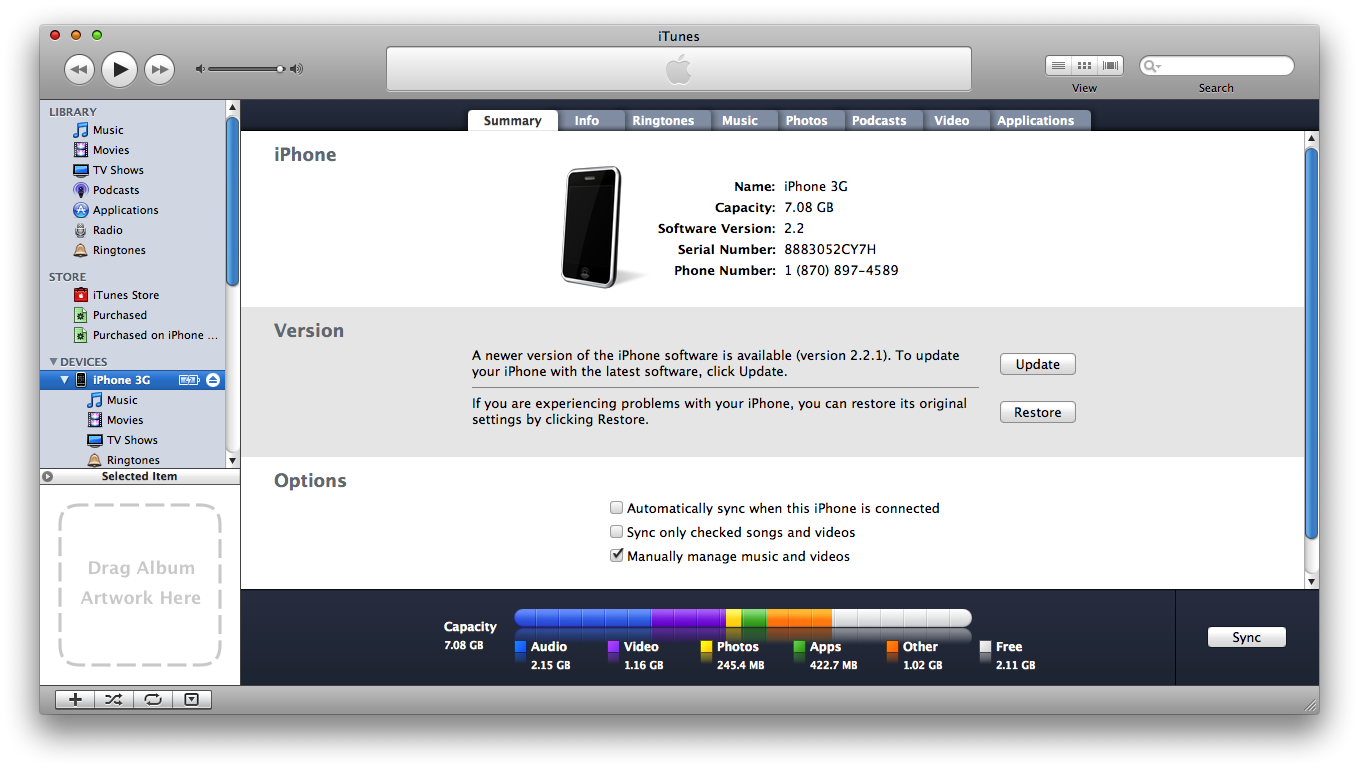The width and height of the screenshot is (1359, 769).
Task: Click the high-volume speaker icon
Action: click(x=297, y=69)
